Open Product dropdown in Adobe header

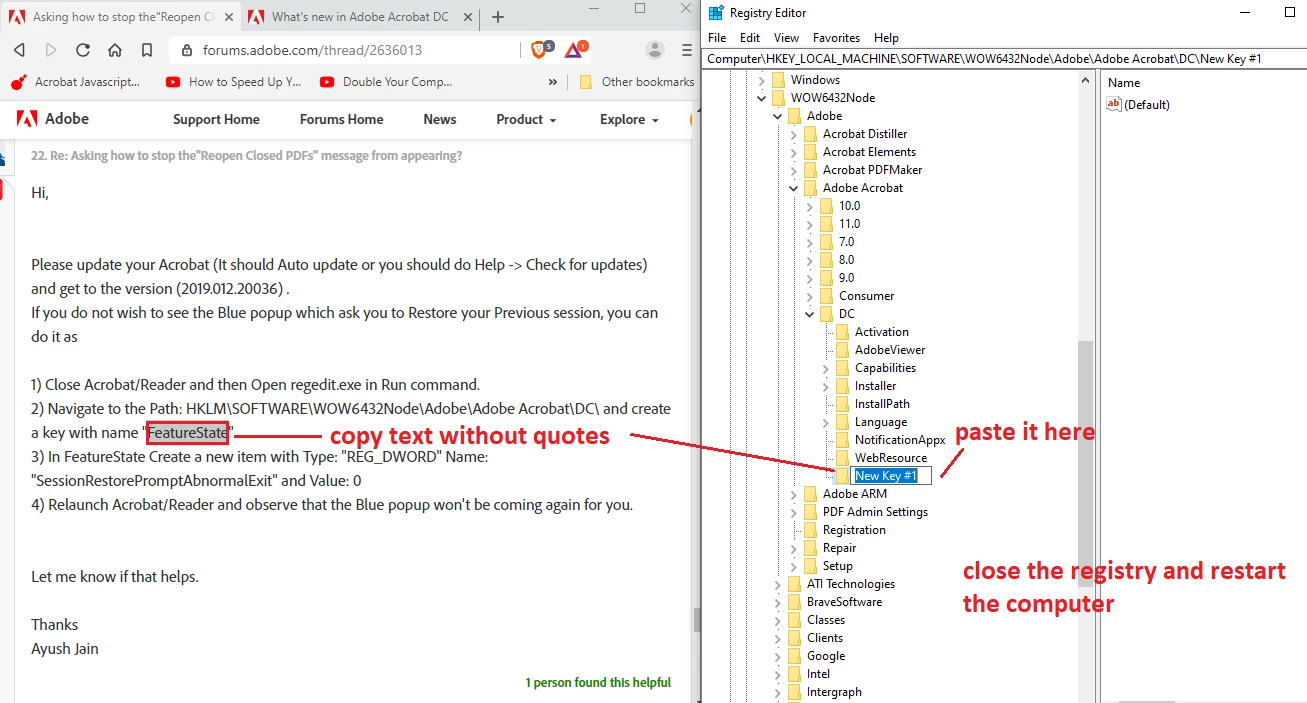coord(526,119)
